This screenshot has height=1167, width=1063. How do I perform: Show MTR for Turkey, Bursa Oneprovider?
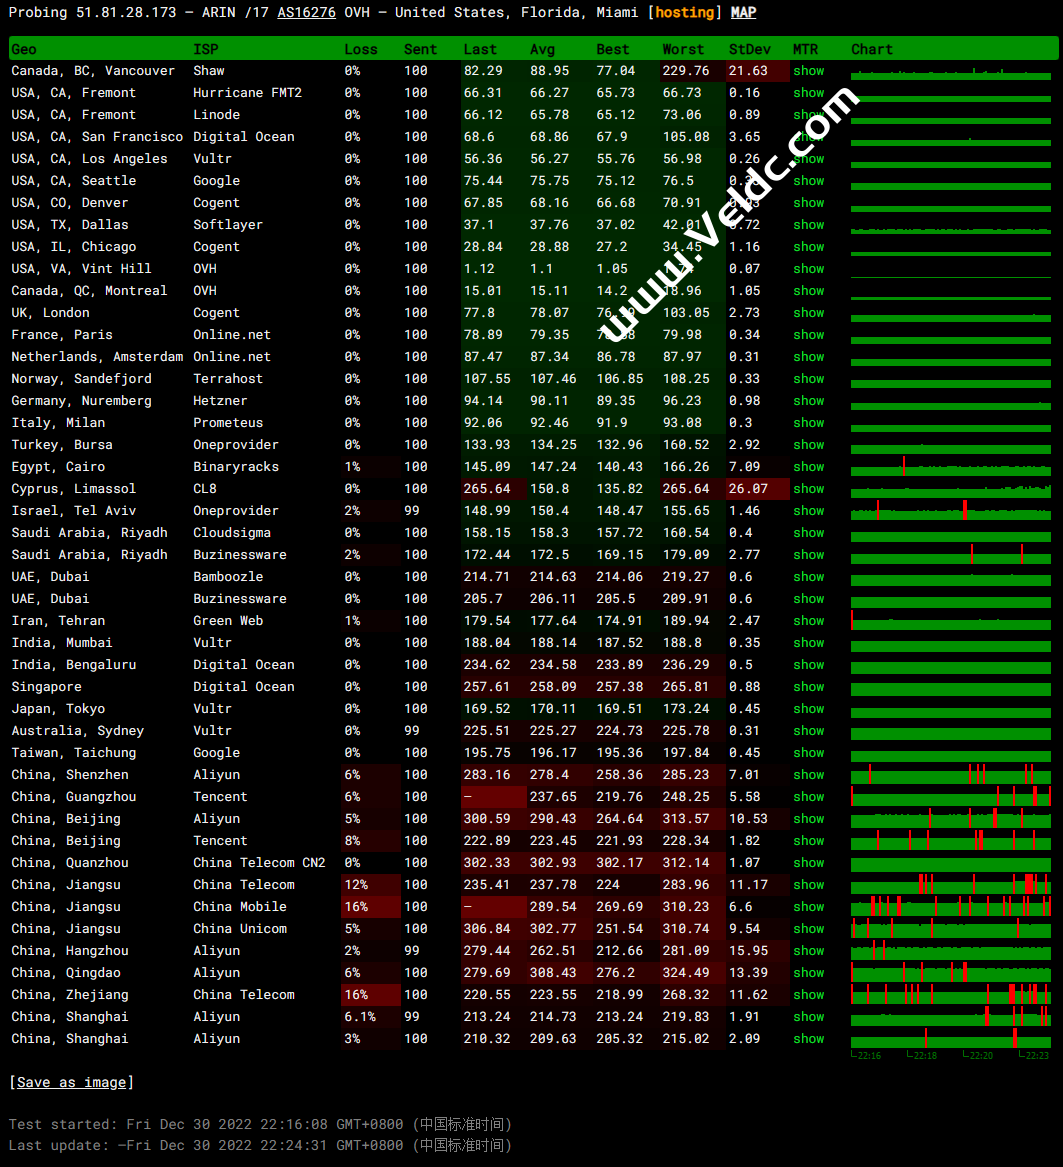tap(808, 444)
